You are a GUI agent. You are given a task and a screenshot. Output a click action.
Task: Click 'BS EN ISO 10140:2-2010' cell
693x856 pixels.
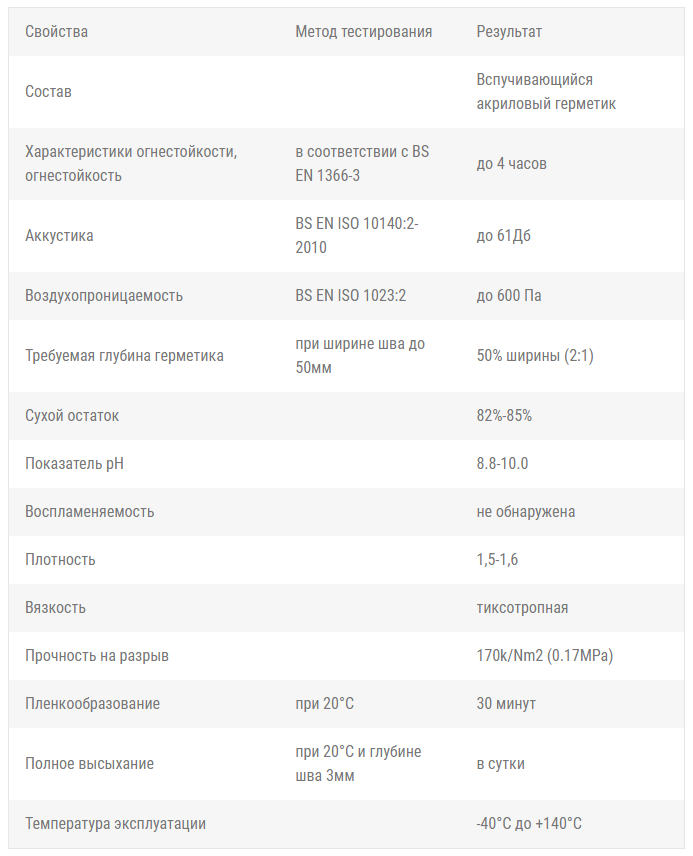tap(357, 235)
